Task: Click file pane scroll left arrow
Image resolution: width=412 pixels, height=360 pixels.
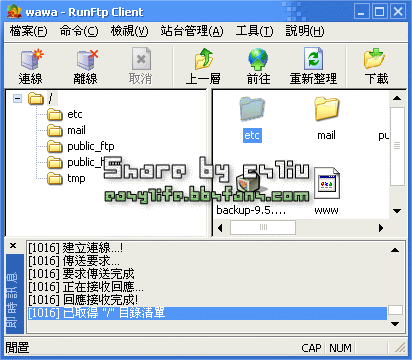Action: coord(220,228)
